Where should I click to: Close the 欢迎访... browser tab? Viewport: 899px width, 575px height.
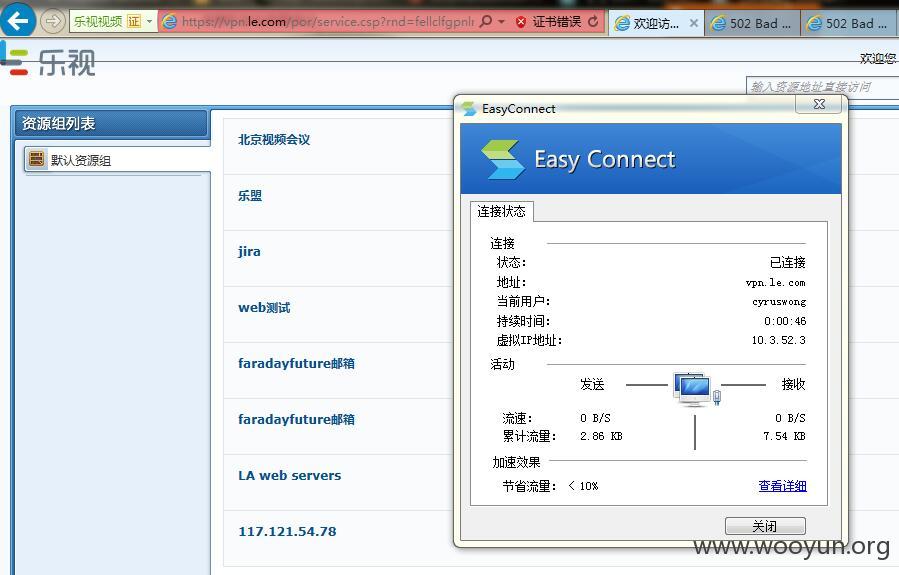tap(694, 23)
